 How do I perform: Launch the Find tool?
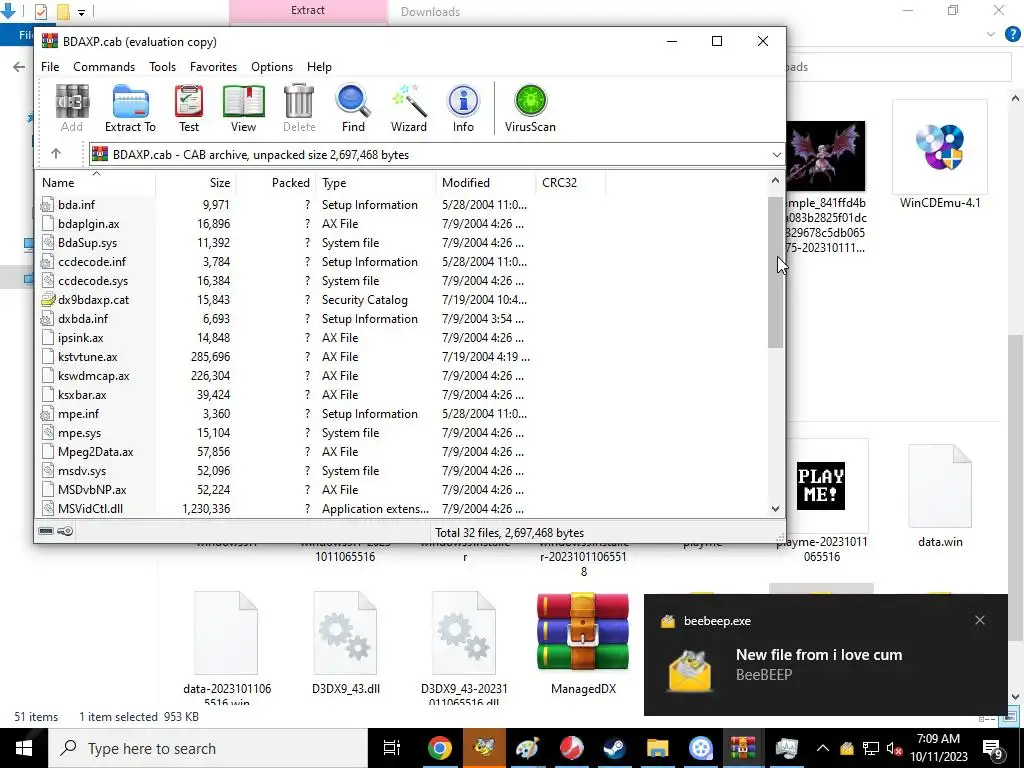pos(353,109)
